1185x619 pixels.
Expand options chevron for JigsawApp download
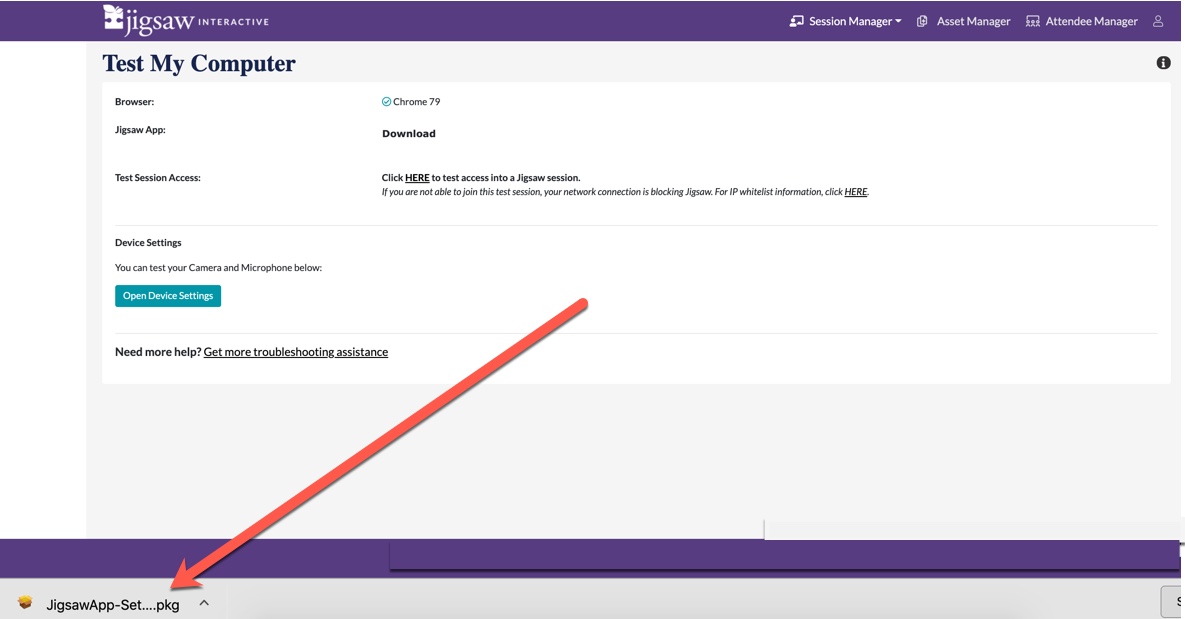(x=204, y=603)
